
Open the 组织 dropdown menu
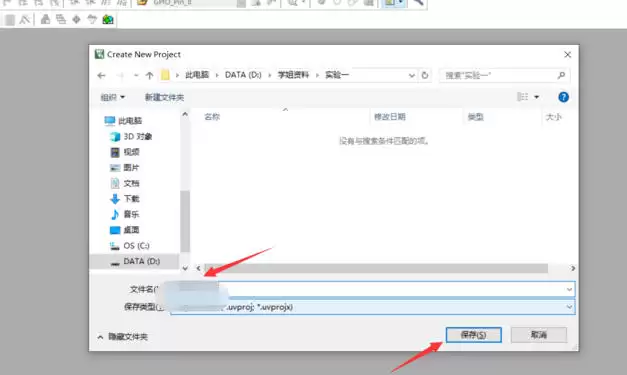point(113,97)
